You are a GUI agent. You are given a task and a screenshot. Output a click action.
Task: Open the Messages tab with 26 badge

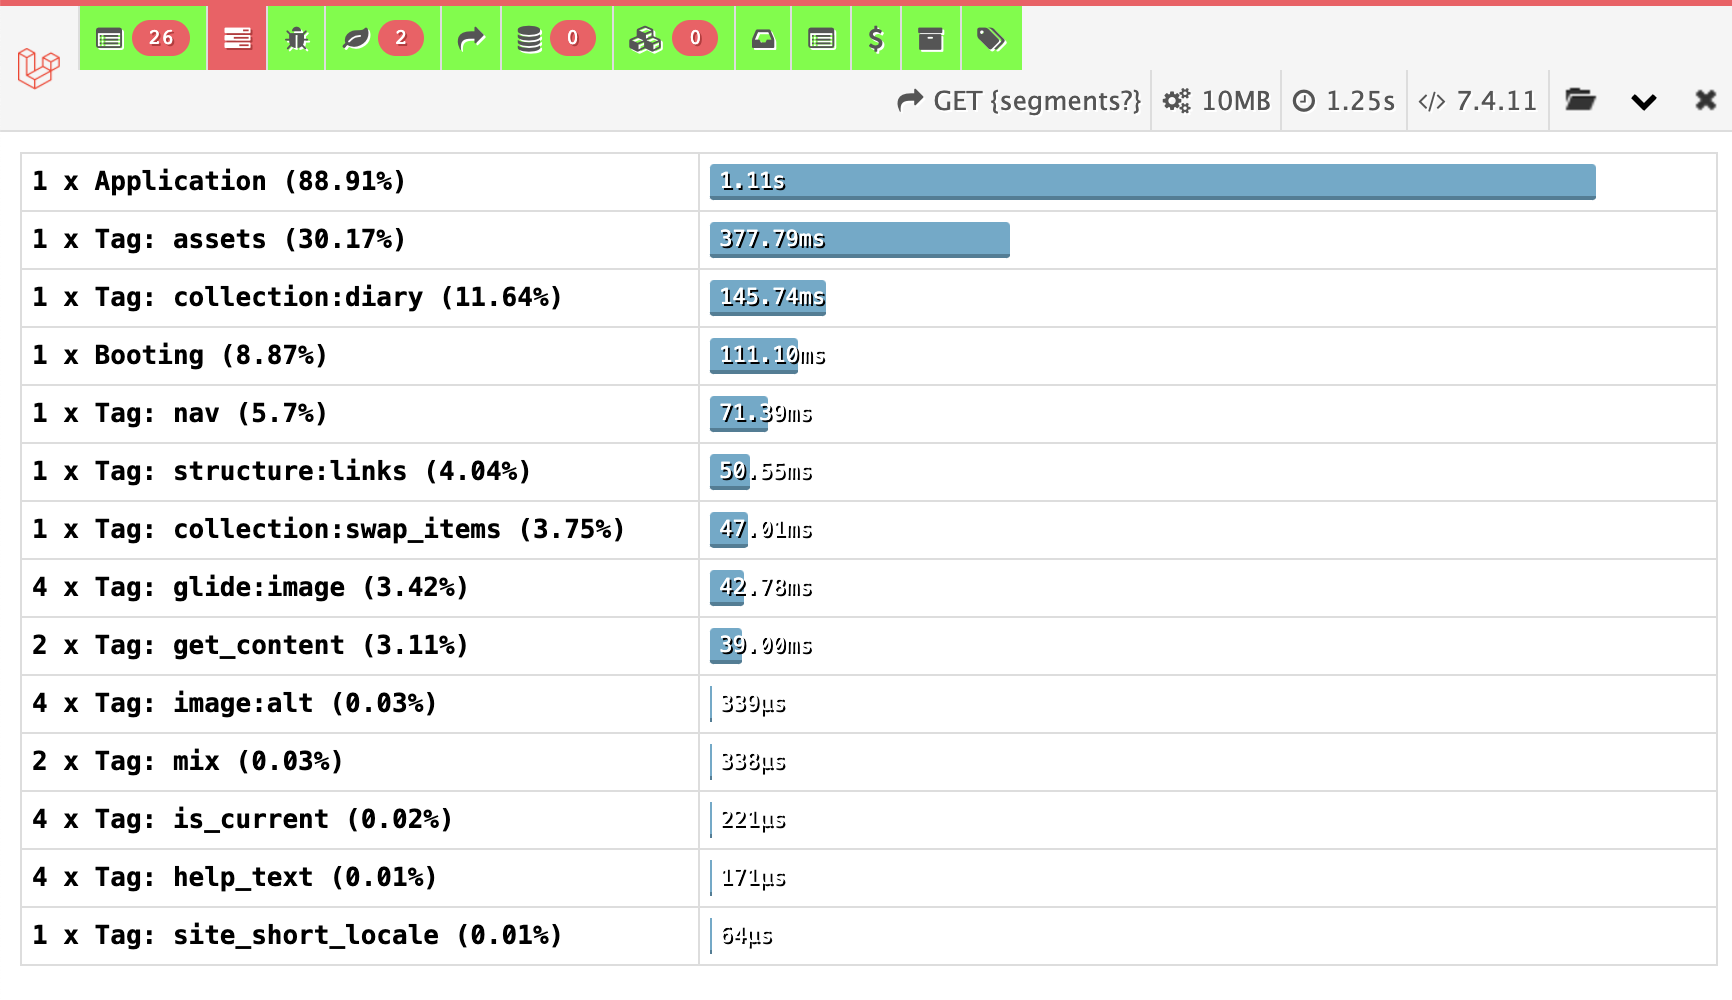click(142, 39)
